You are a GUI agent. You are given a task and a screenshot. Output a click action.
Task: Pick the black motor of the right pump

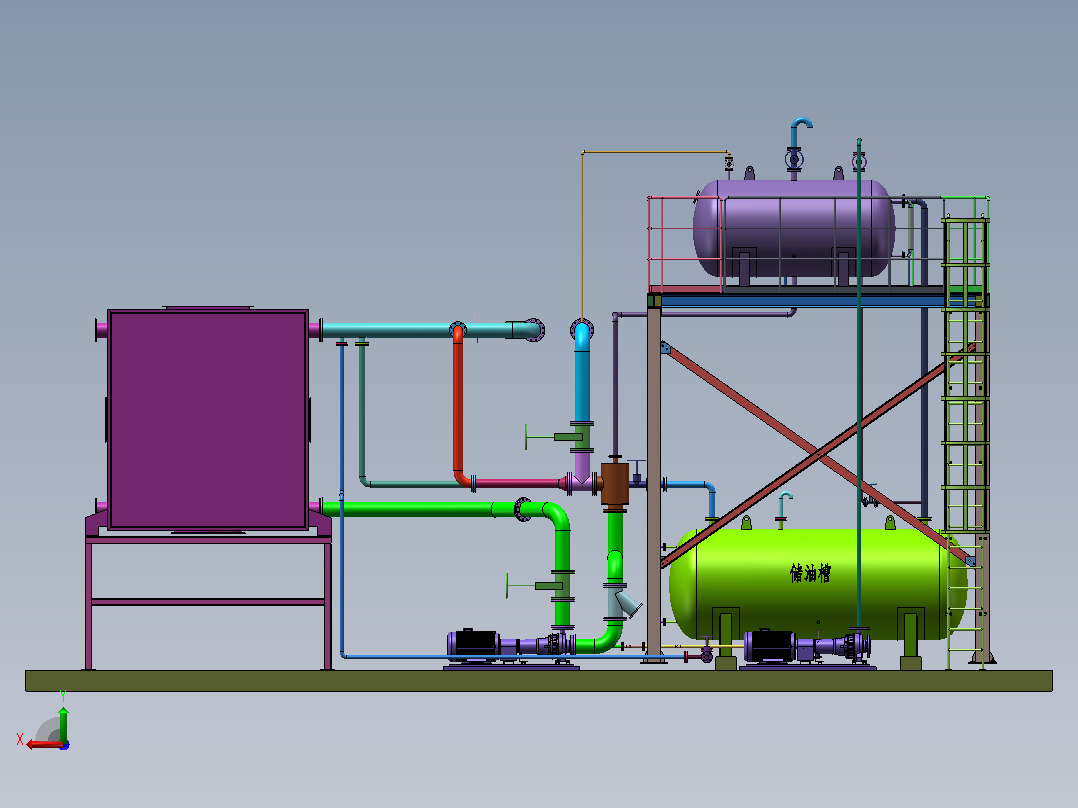(x=771, y=645)
